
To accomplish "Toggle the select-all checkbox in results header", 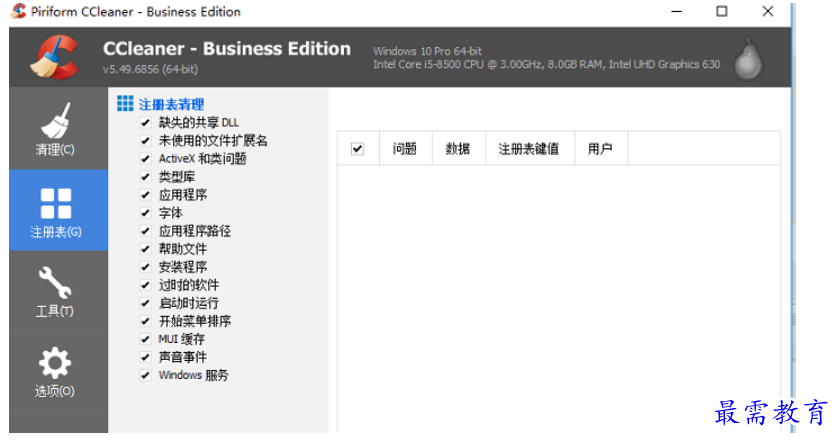I will pyautogui.click(x=358, y=149).
